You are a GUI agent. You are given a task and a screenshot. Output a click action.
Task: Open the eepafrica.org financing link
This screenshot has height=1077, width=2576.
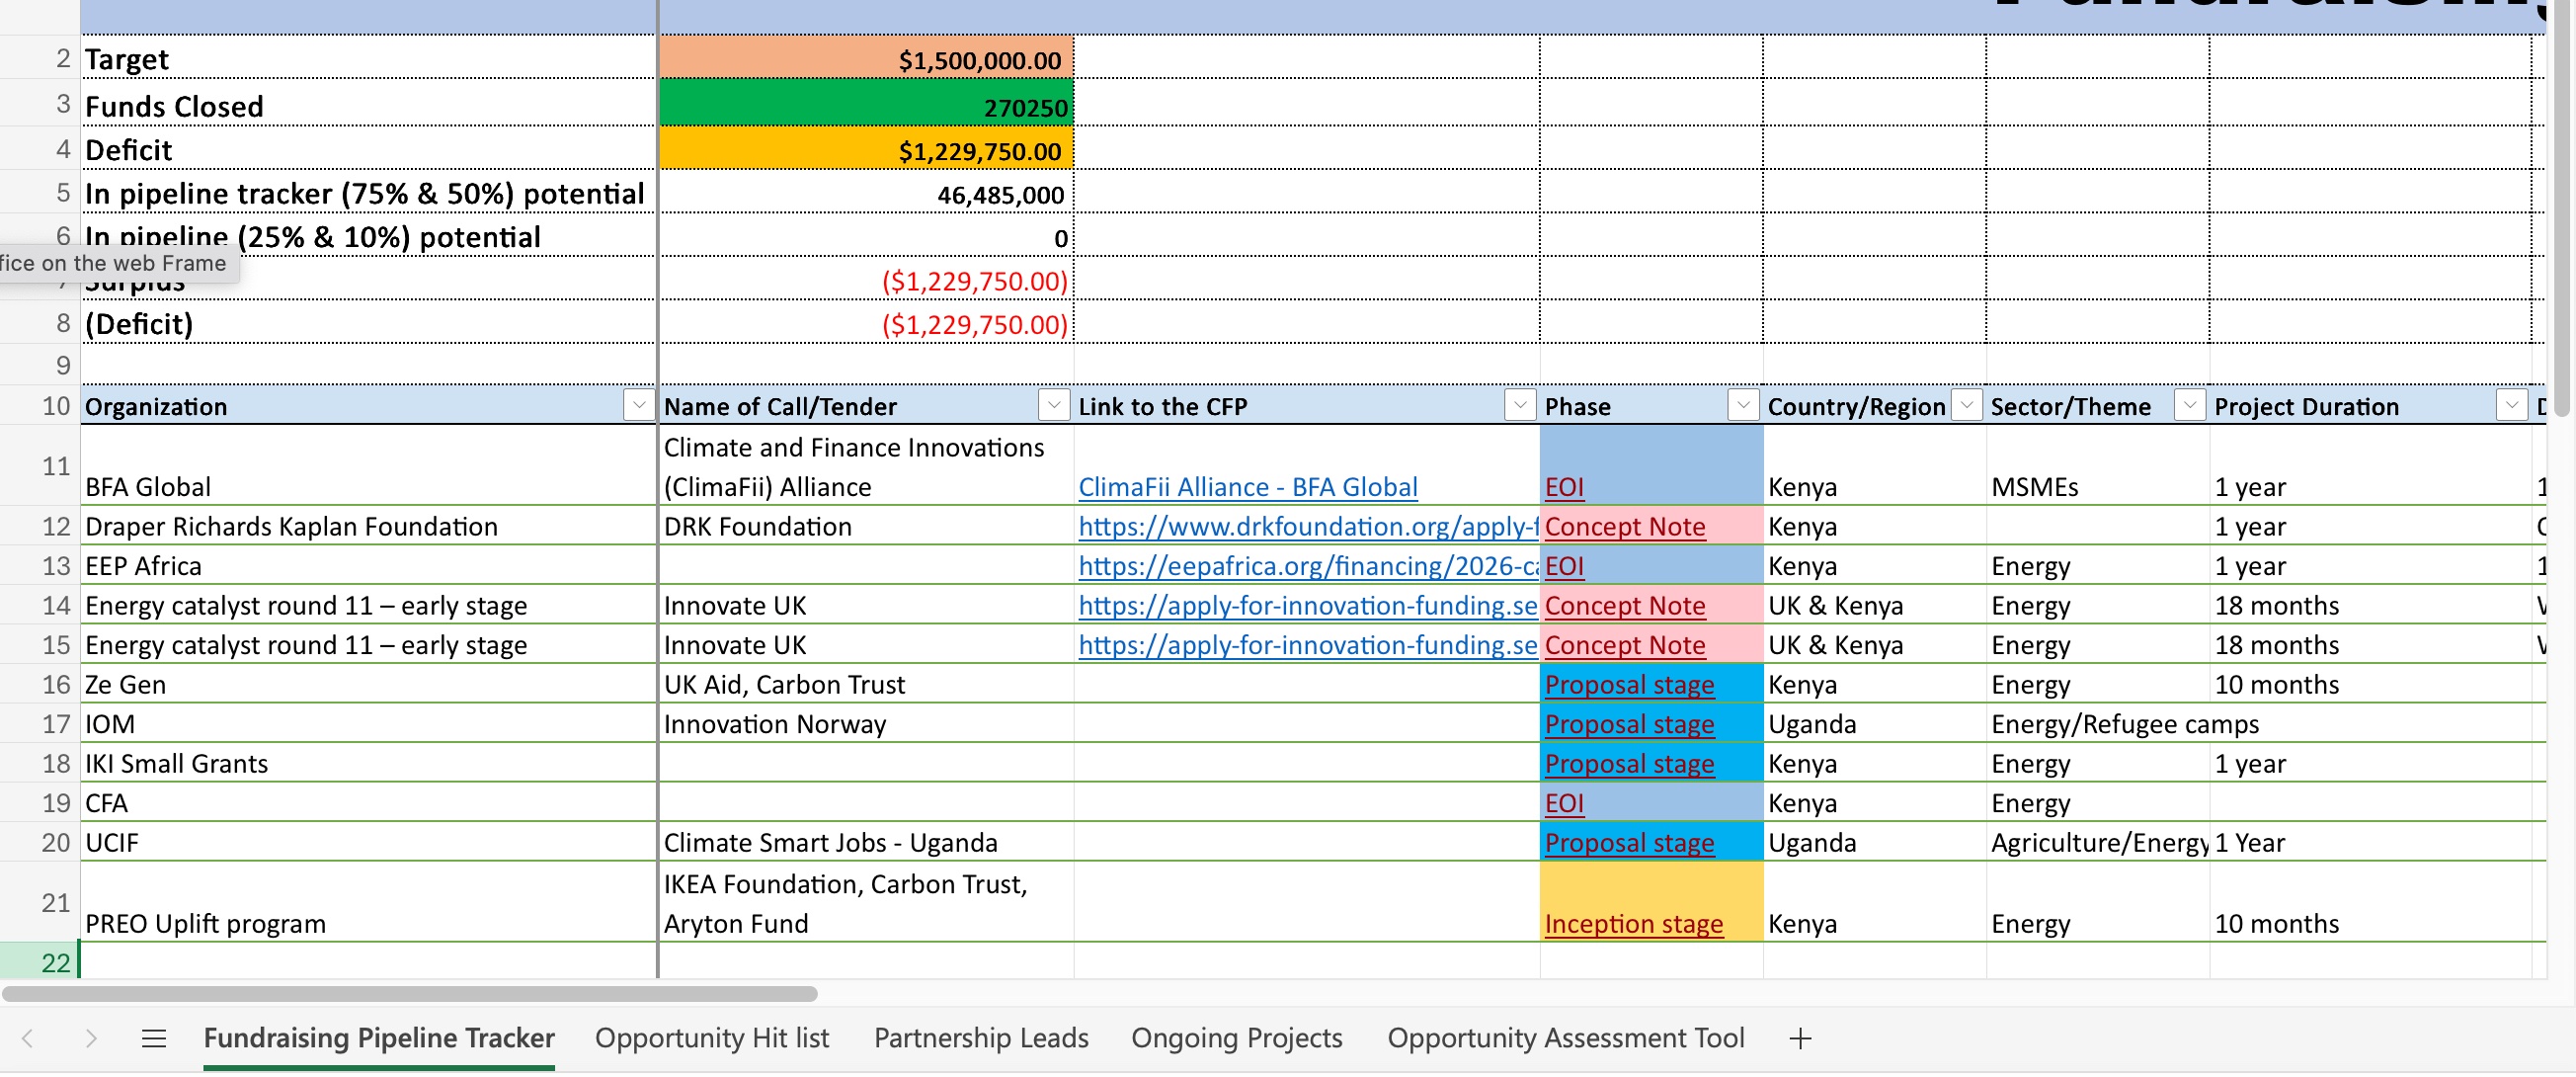pos(1308,567)
